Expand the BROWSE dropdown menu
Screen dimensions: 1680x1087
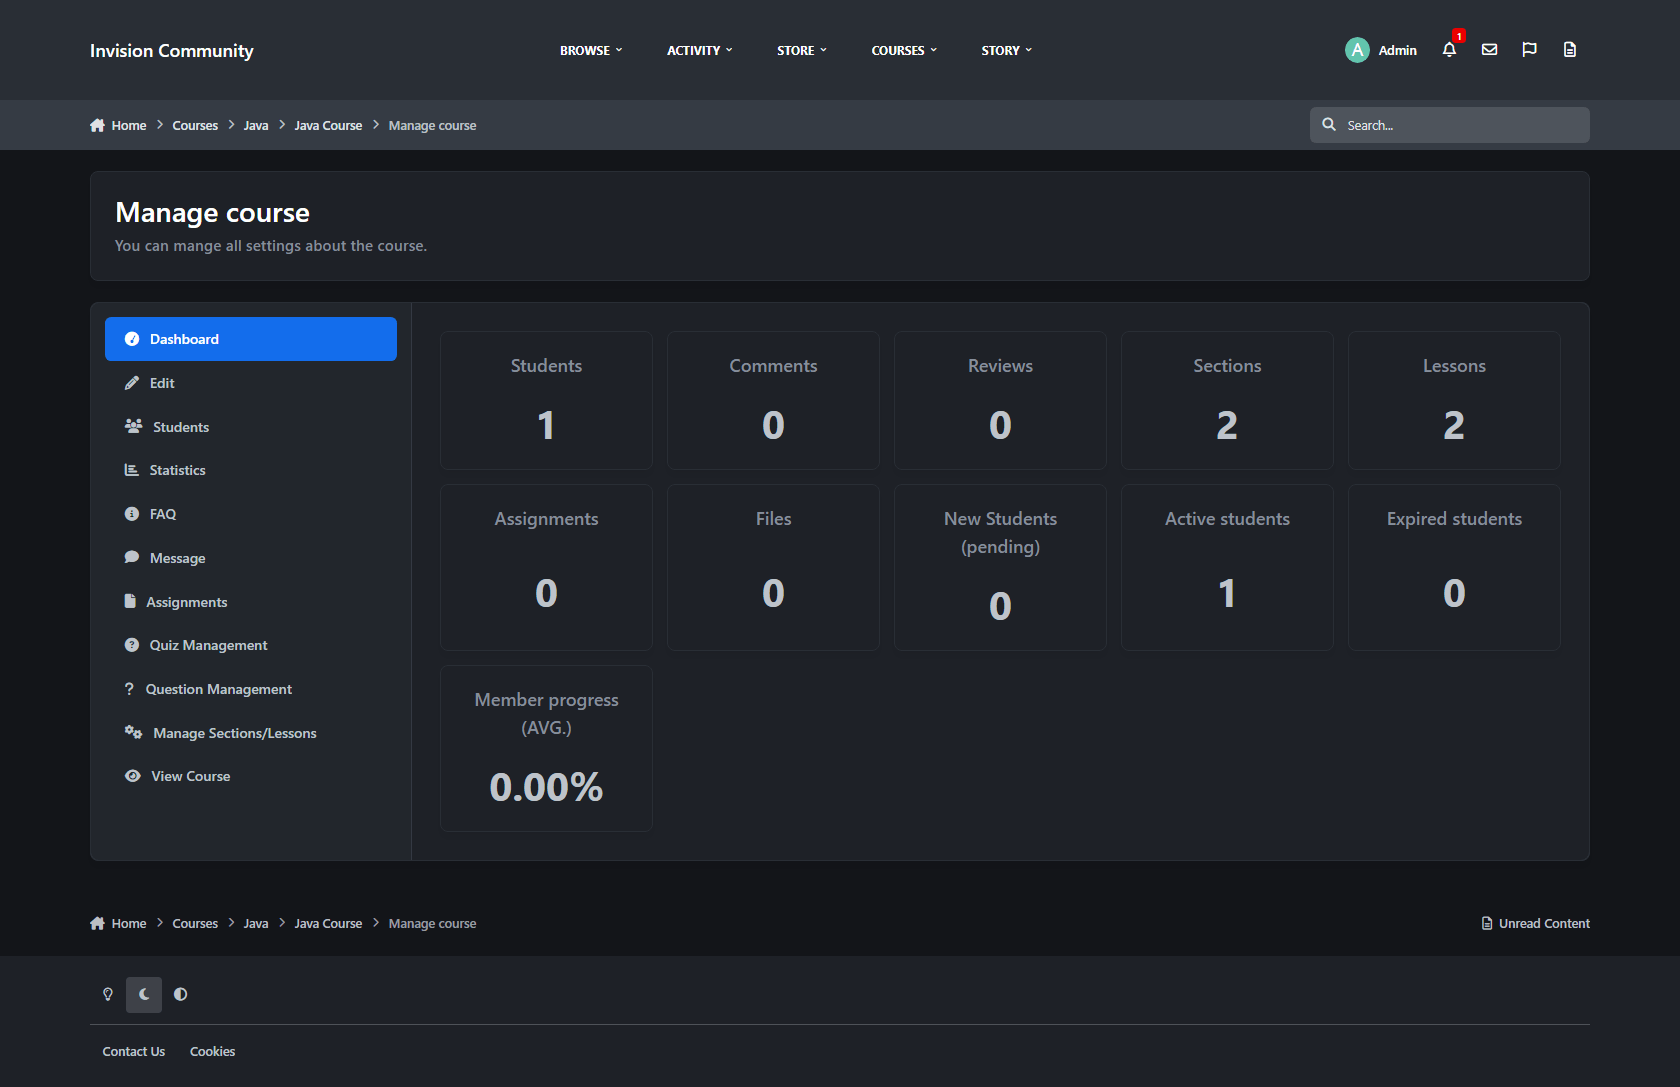pyautogui.click(x=591, y=50)
